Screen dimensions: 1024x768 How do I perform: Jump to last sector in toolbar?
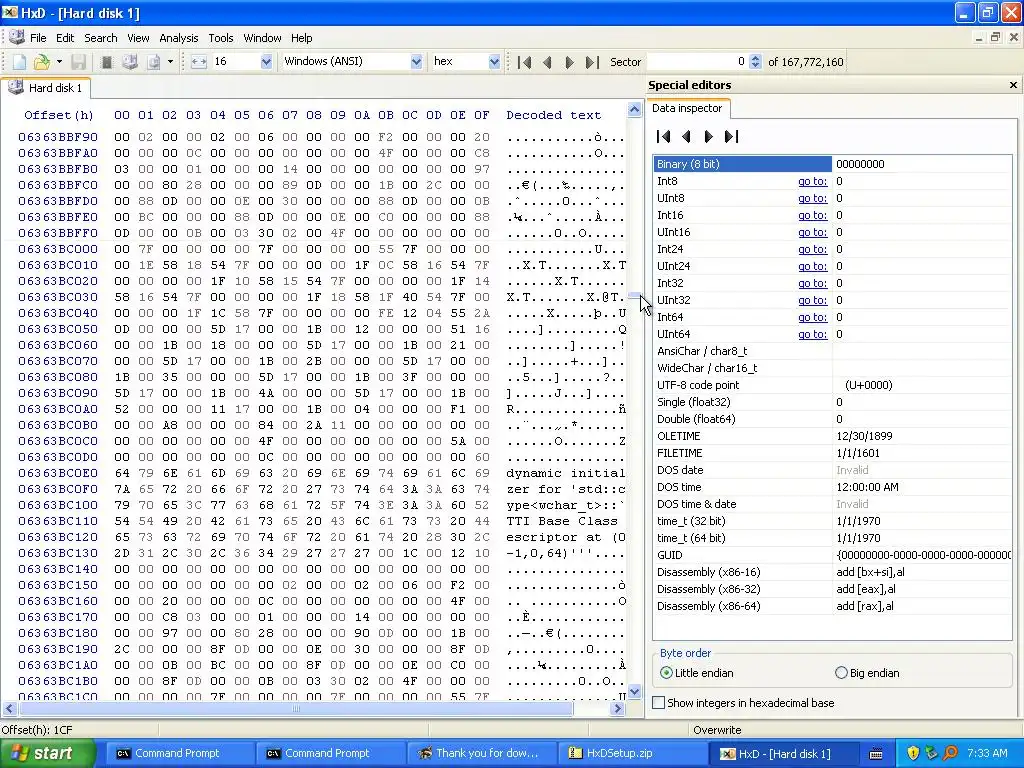(592, 62)
